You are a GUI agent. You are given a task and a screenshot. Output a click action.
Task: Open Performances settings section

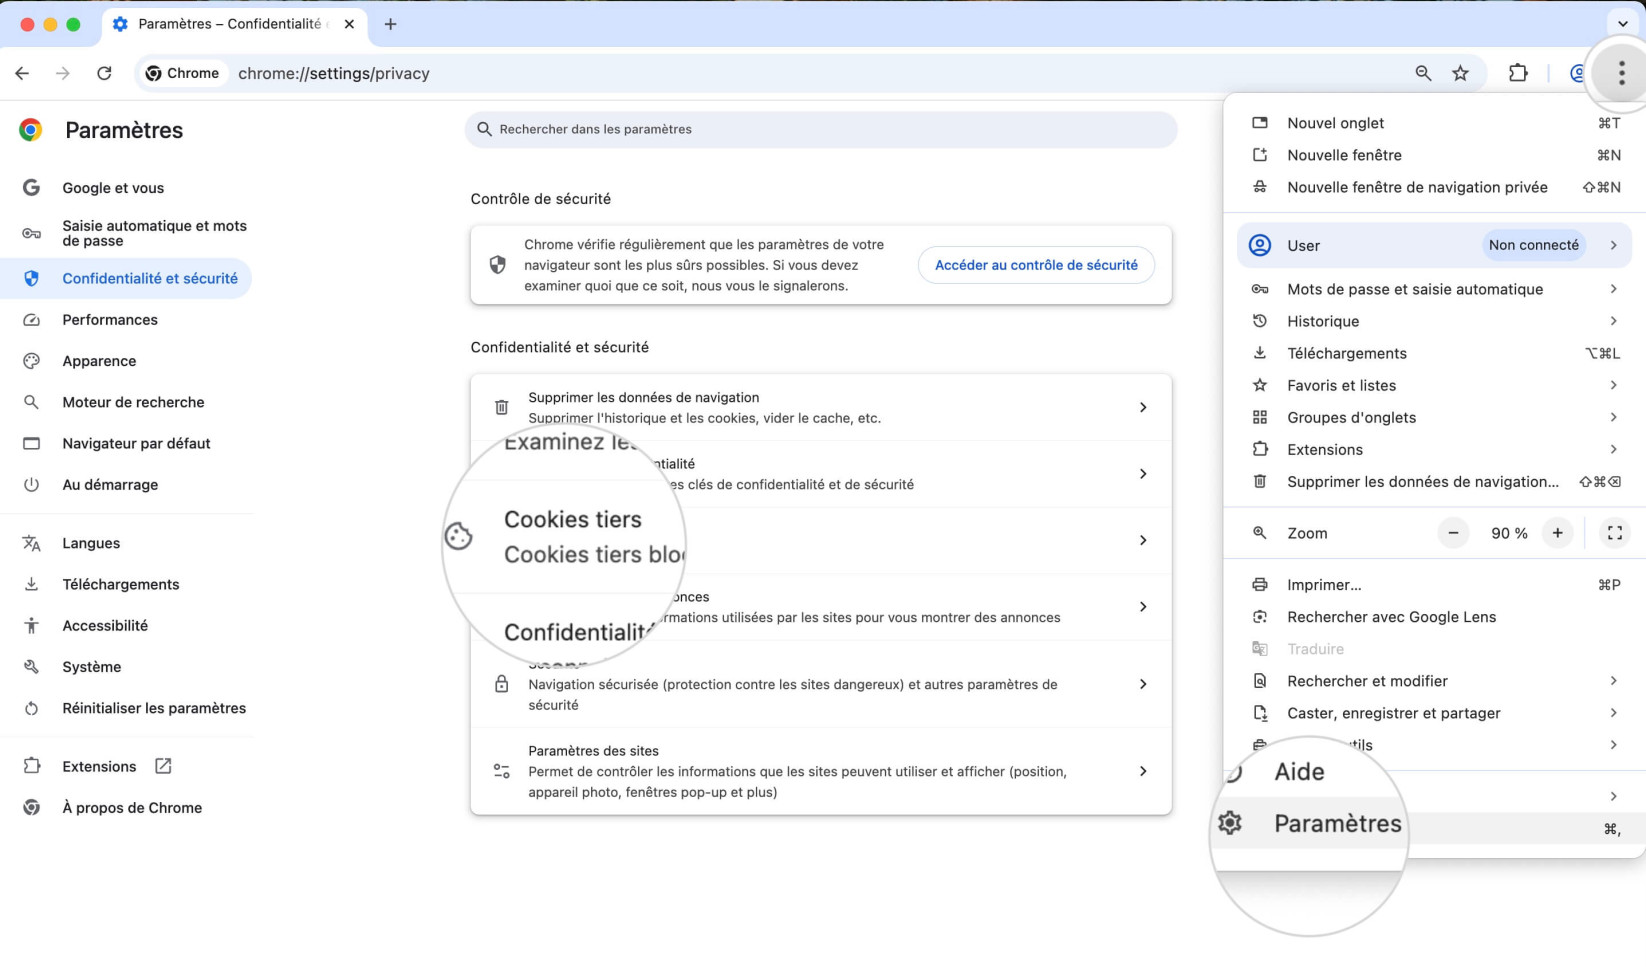click(127, 320)
